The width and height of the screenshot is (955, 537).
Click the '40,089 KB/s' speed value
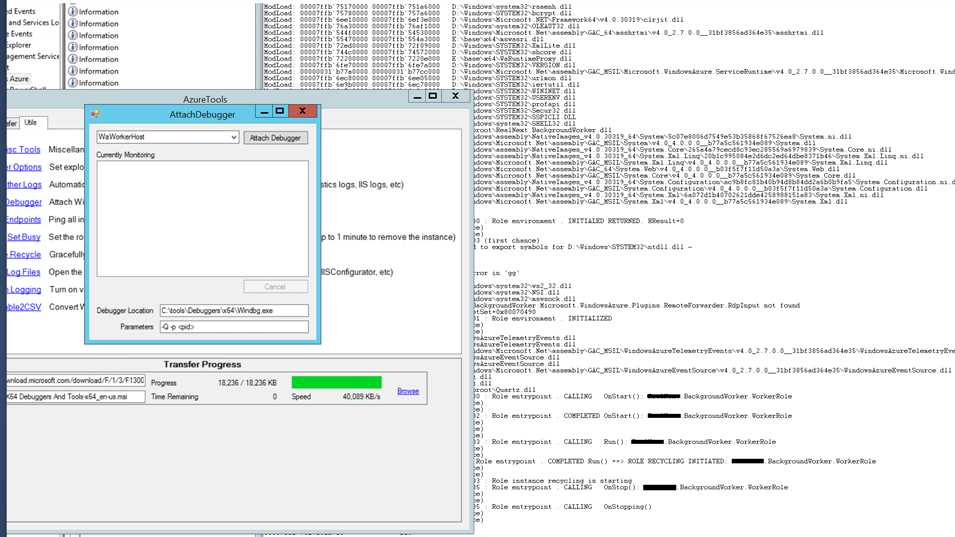(x=361, y=397)
